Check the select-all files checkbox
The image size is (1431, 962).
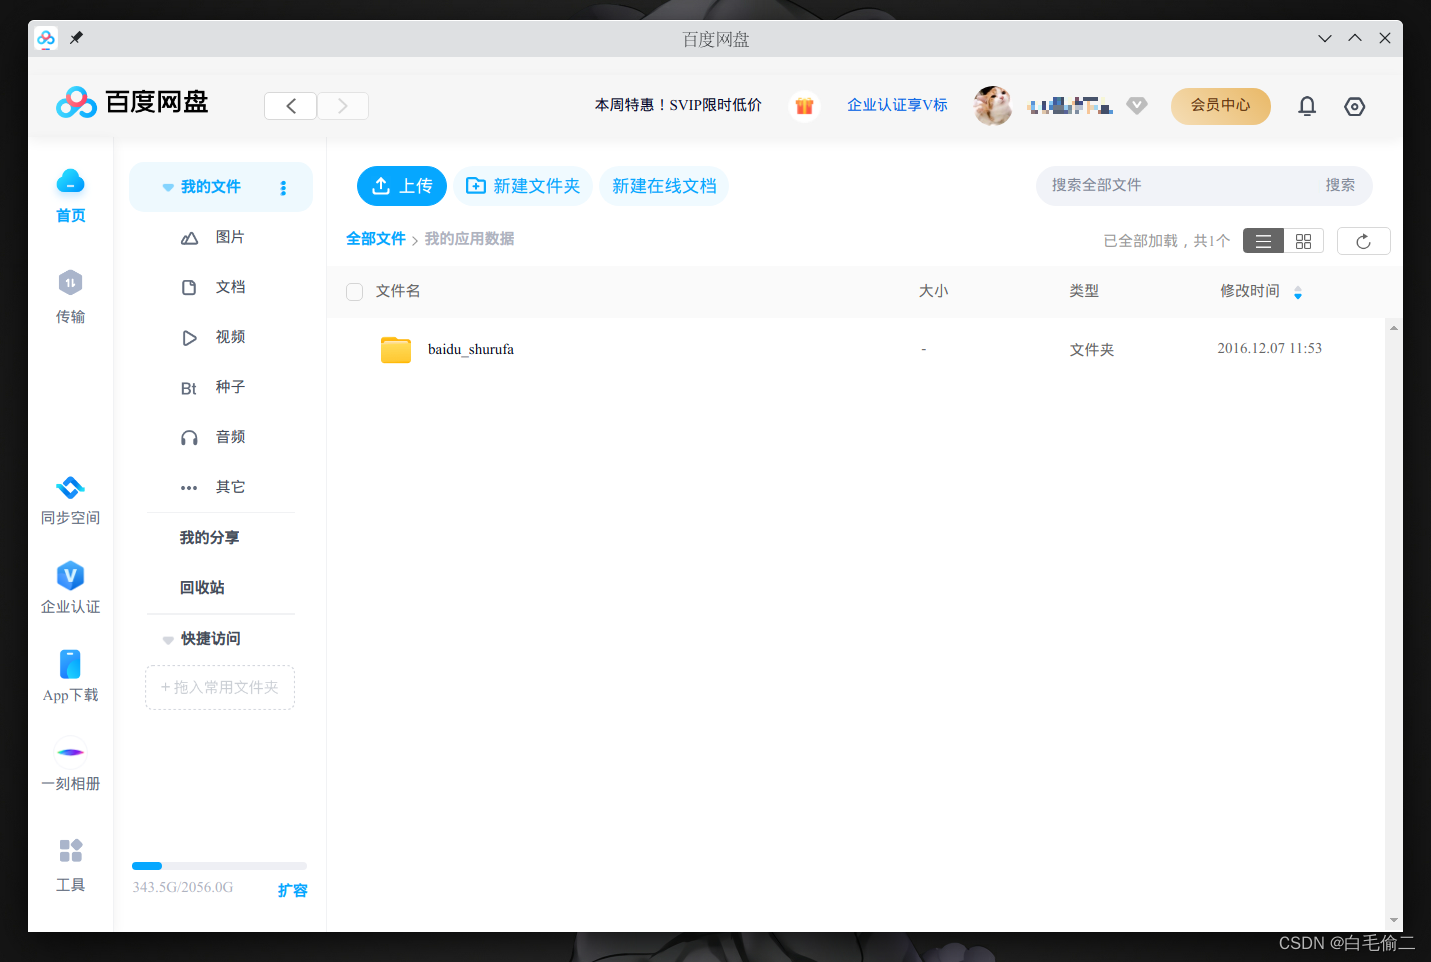354,291
